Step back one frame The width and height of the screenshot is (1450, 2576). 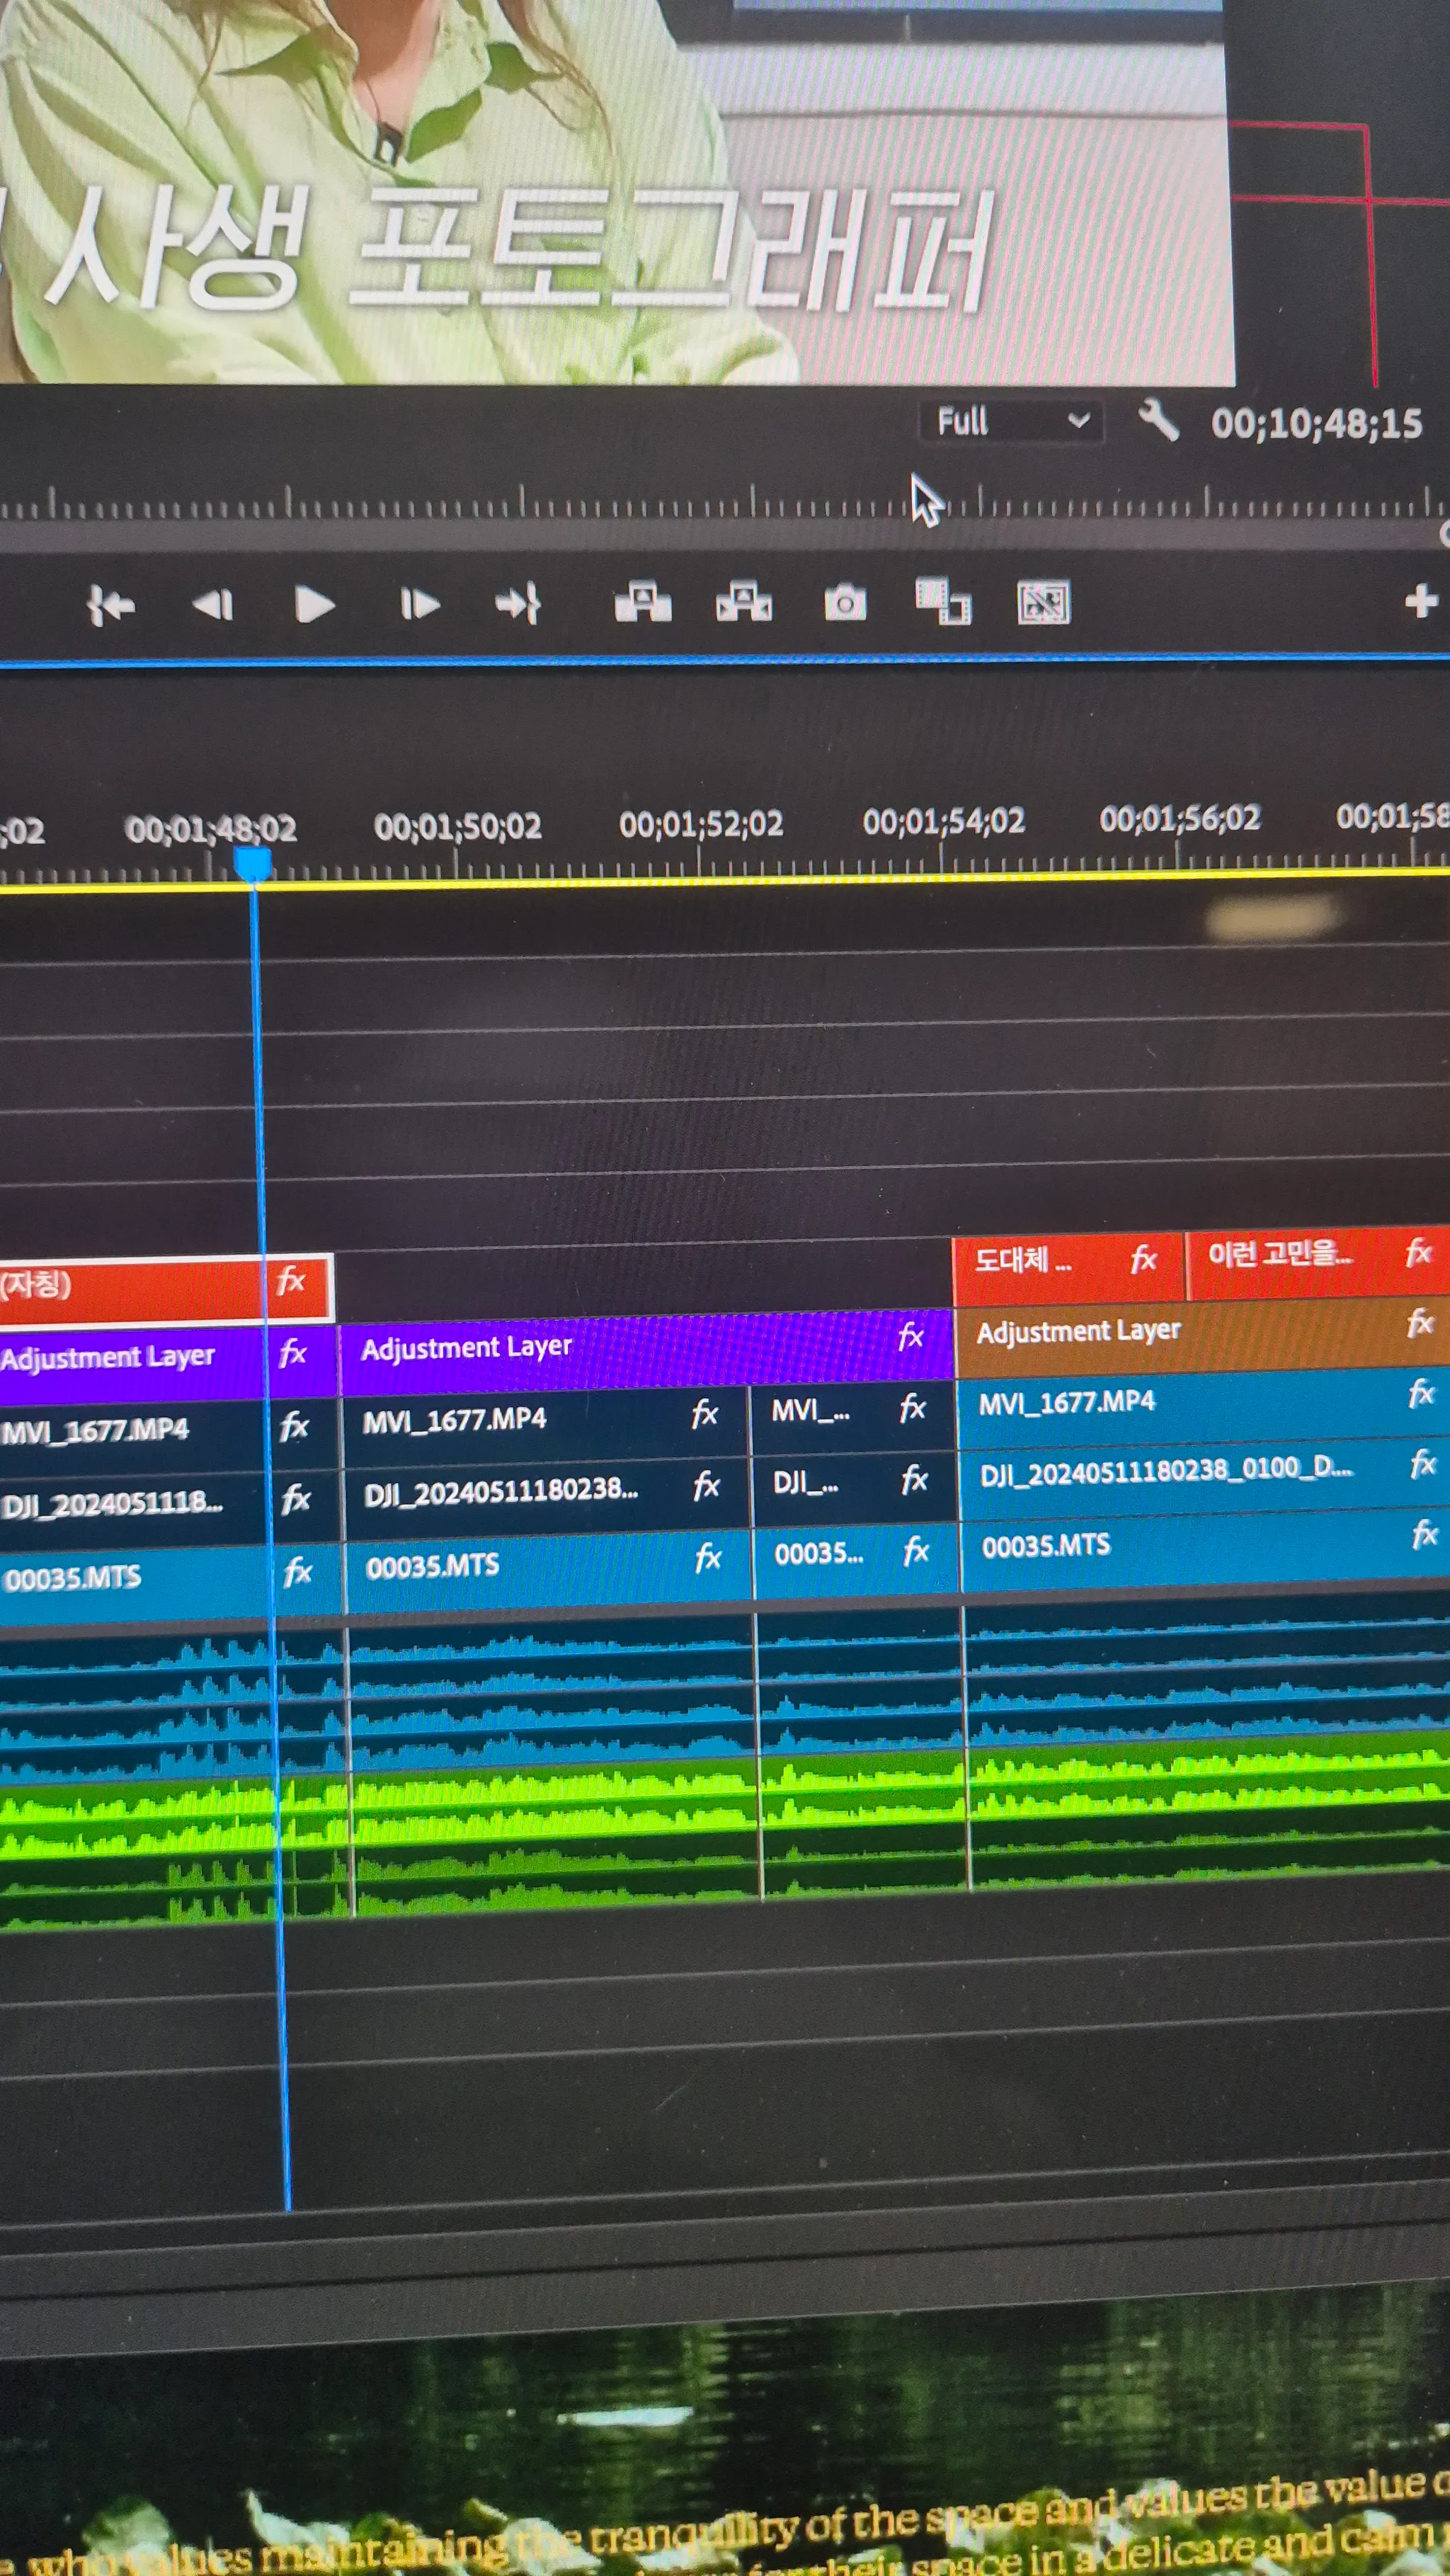pyautogui.click(x=212, y=605)
